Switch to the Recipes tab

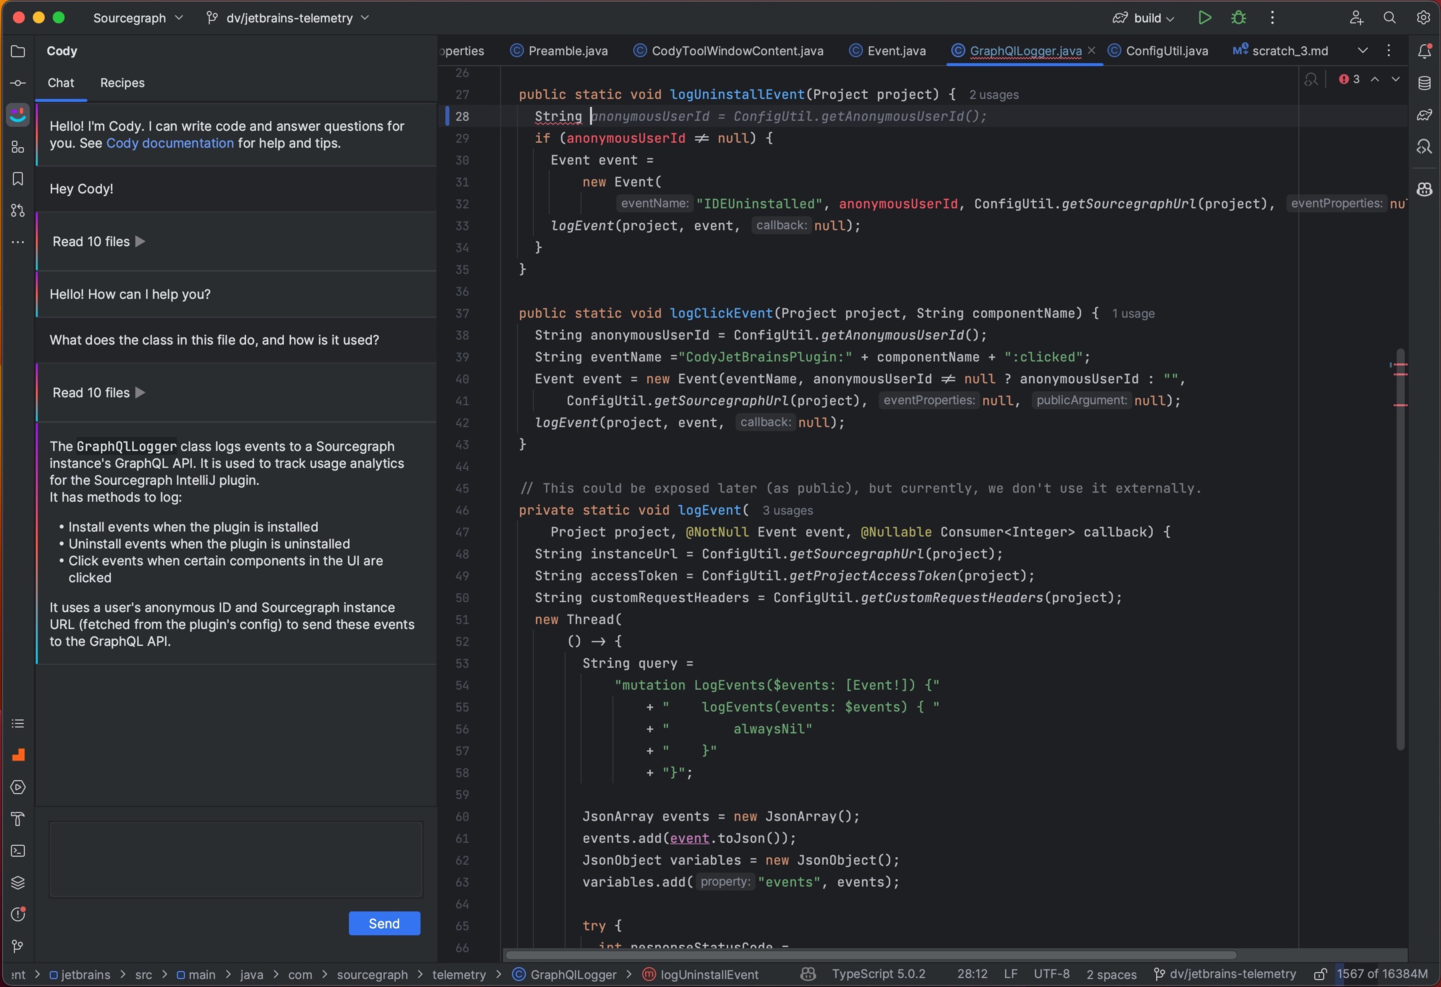122,83
